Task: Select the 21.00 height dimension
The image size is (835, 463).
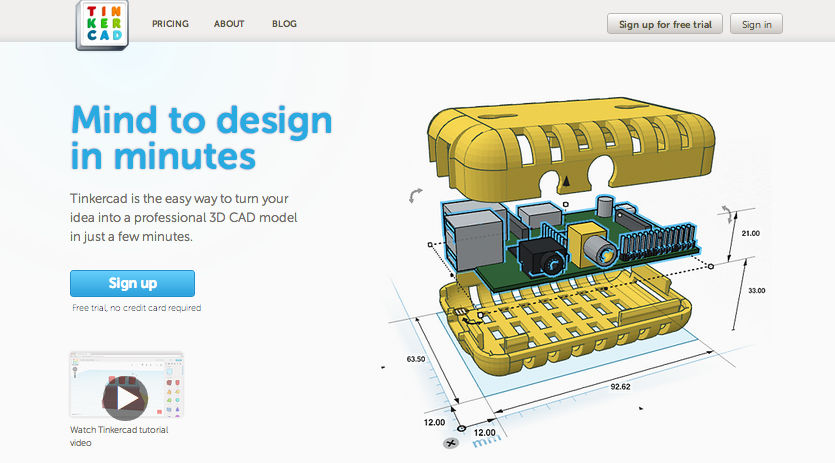Action: (x=750, y=233)
